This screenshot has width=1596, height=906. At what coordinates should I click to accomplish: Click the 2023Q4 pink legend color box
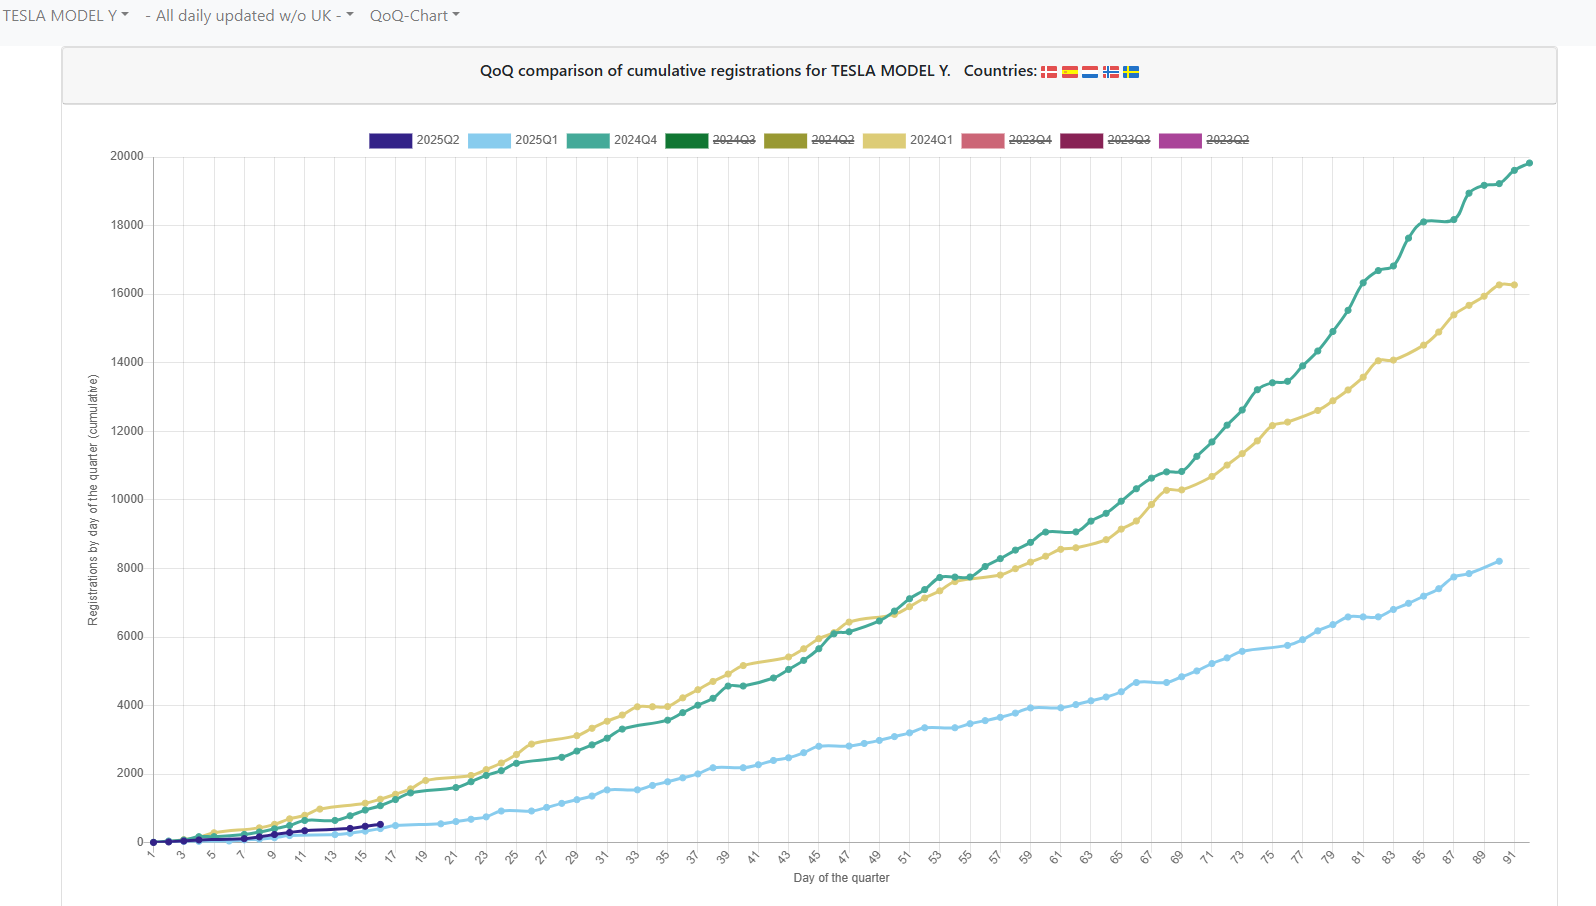(983, 141)
